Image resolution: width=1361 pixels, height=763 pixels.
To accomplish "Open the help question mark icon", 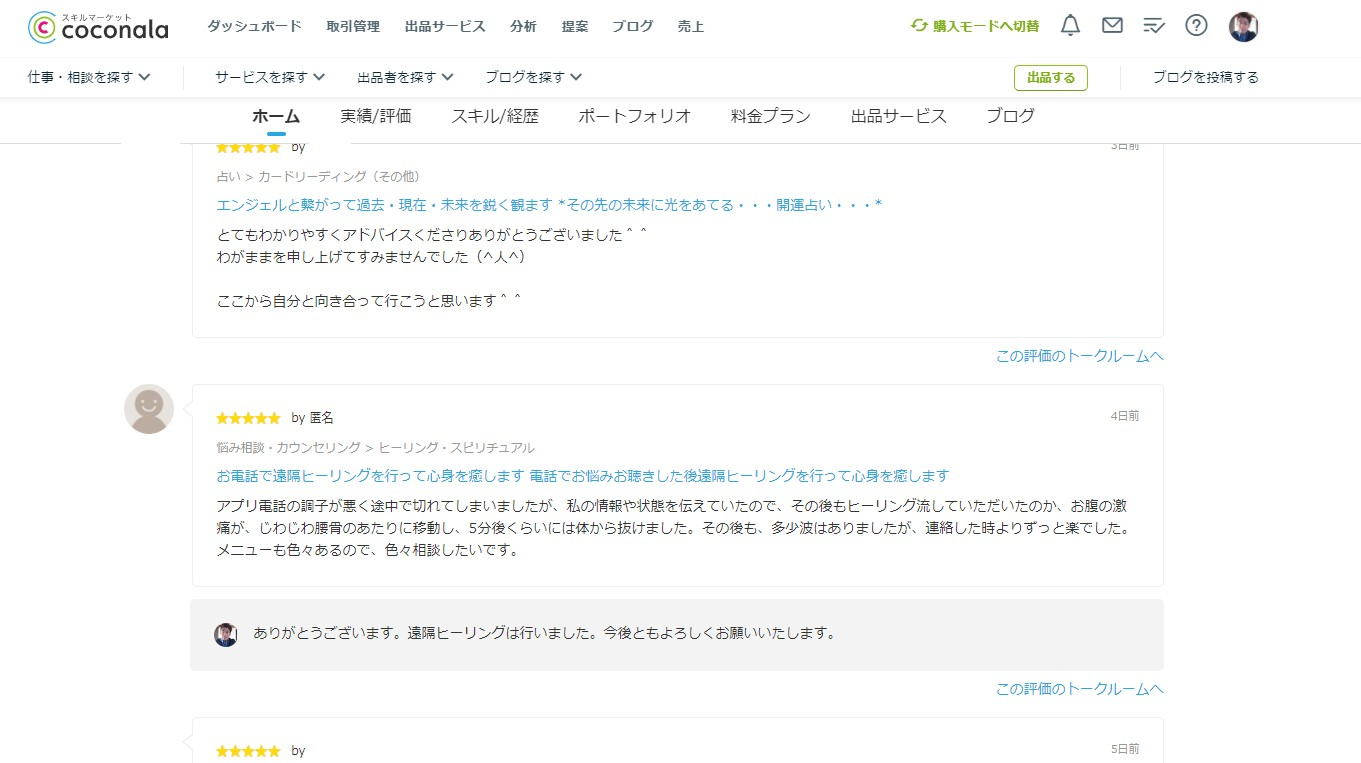I will click(x=1196, y=26).
